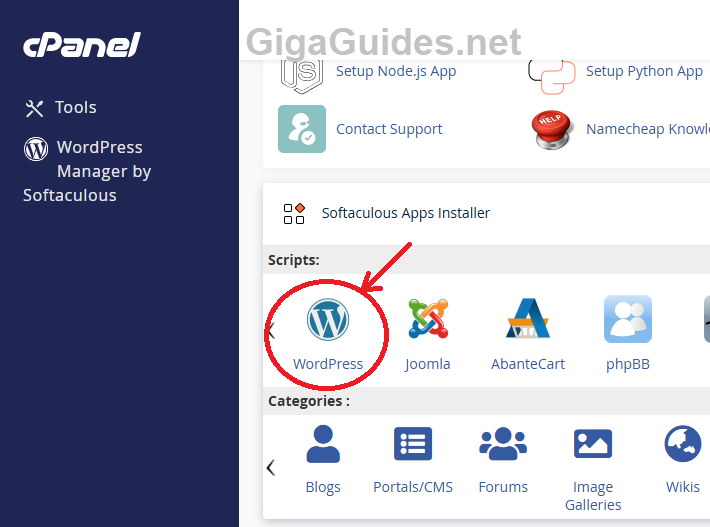710x527 pixels.
Task: Click the AbanteCart script logo
Action: (528, 318)
